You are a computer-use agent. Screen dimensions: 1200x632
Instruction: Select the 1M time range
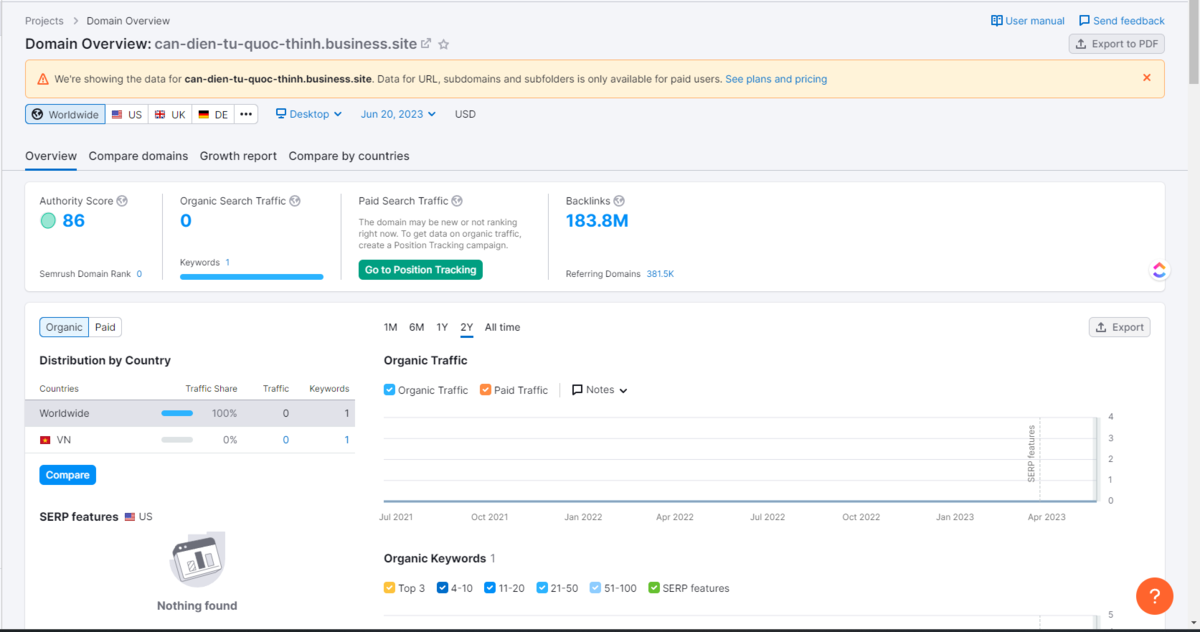coord(391,327)
